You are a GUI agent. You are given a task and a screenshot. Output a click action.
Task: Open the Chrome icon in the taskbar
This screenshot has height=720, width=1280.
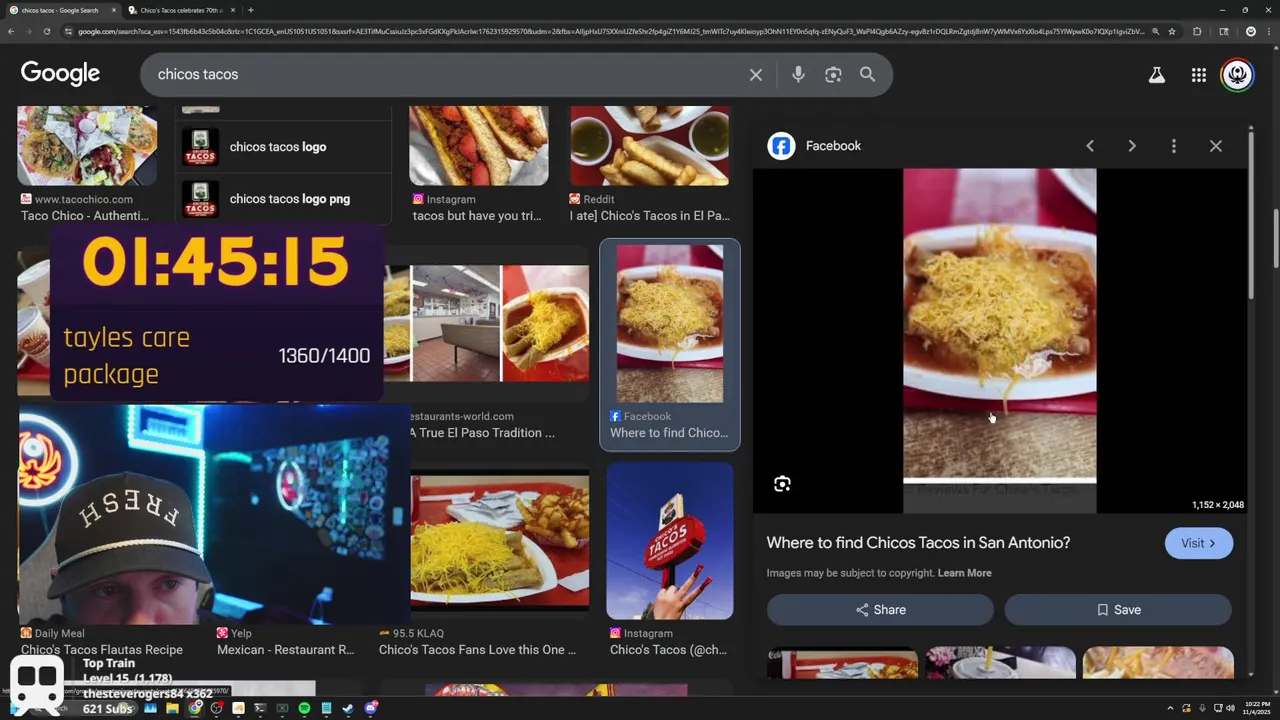click(x=195, y=709)
